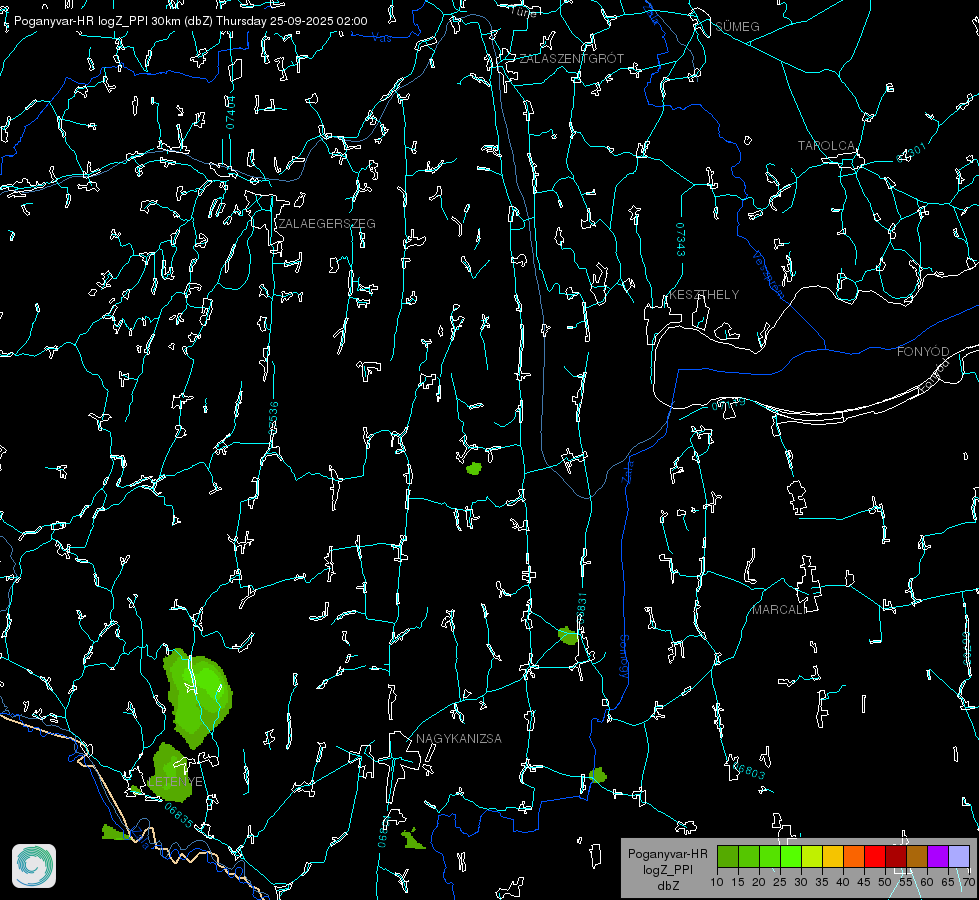Screen dimensions: 979x900
Task: Click the NAGYKANIZSA city label
Action: point(459,739)
